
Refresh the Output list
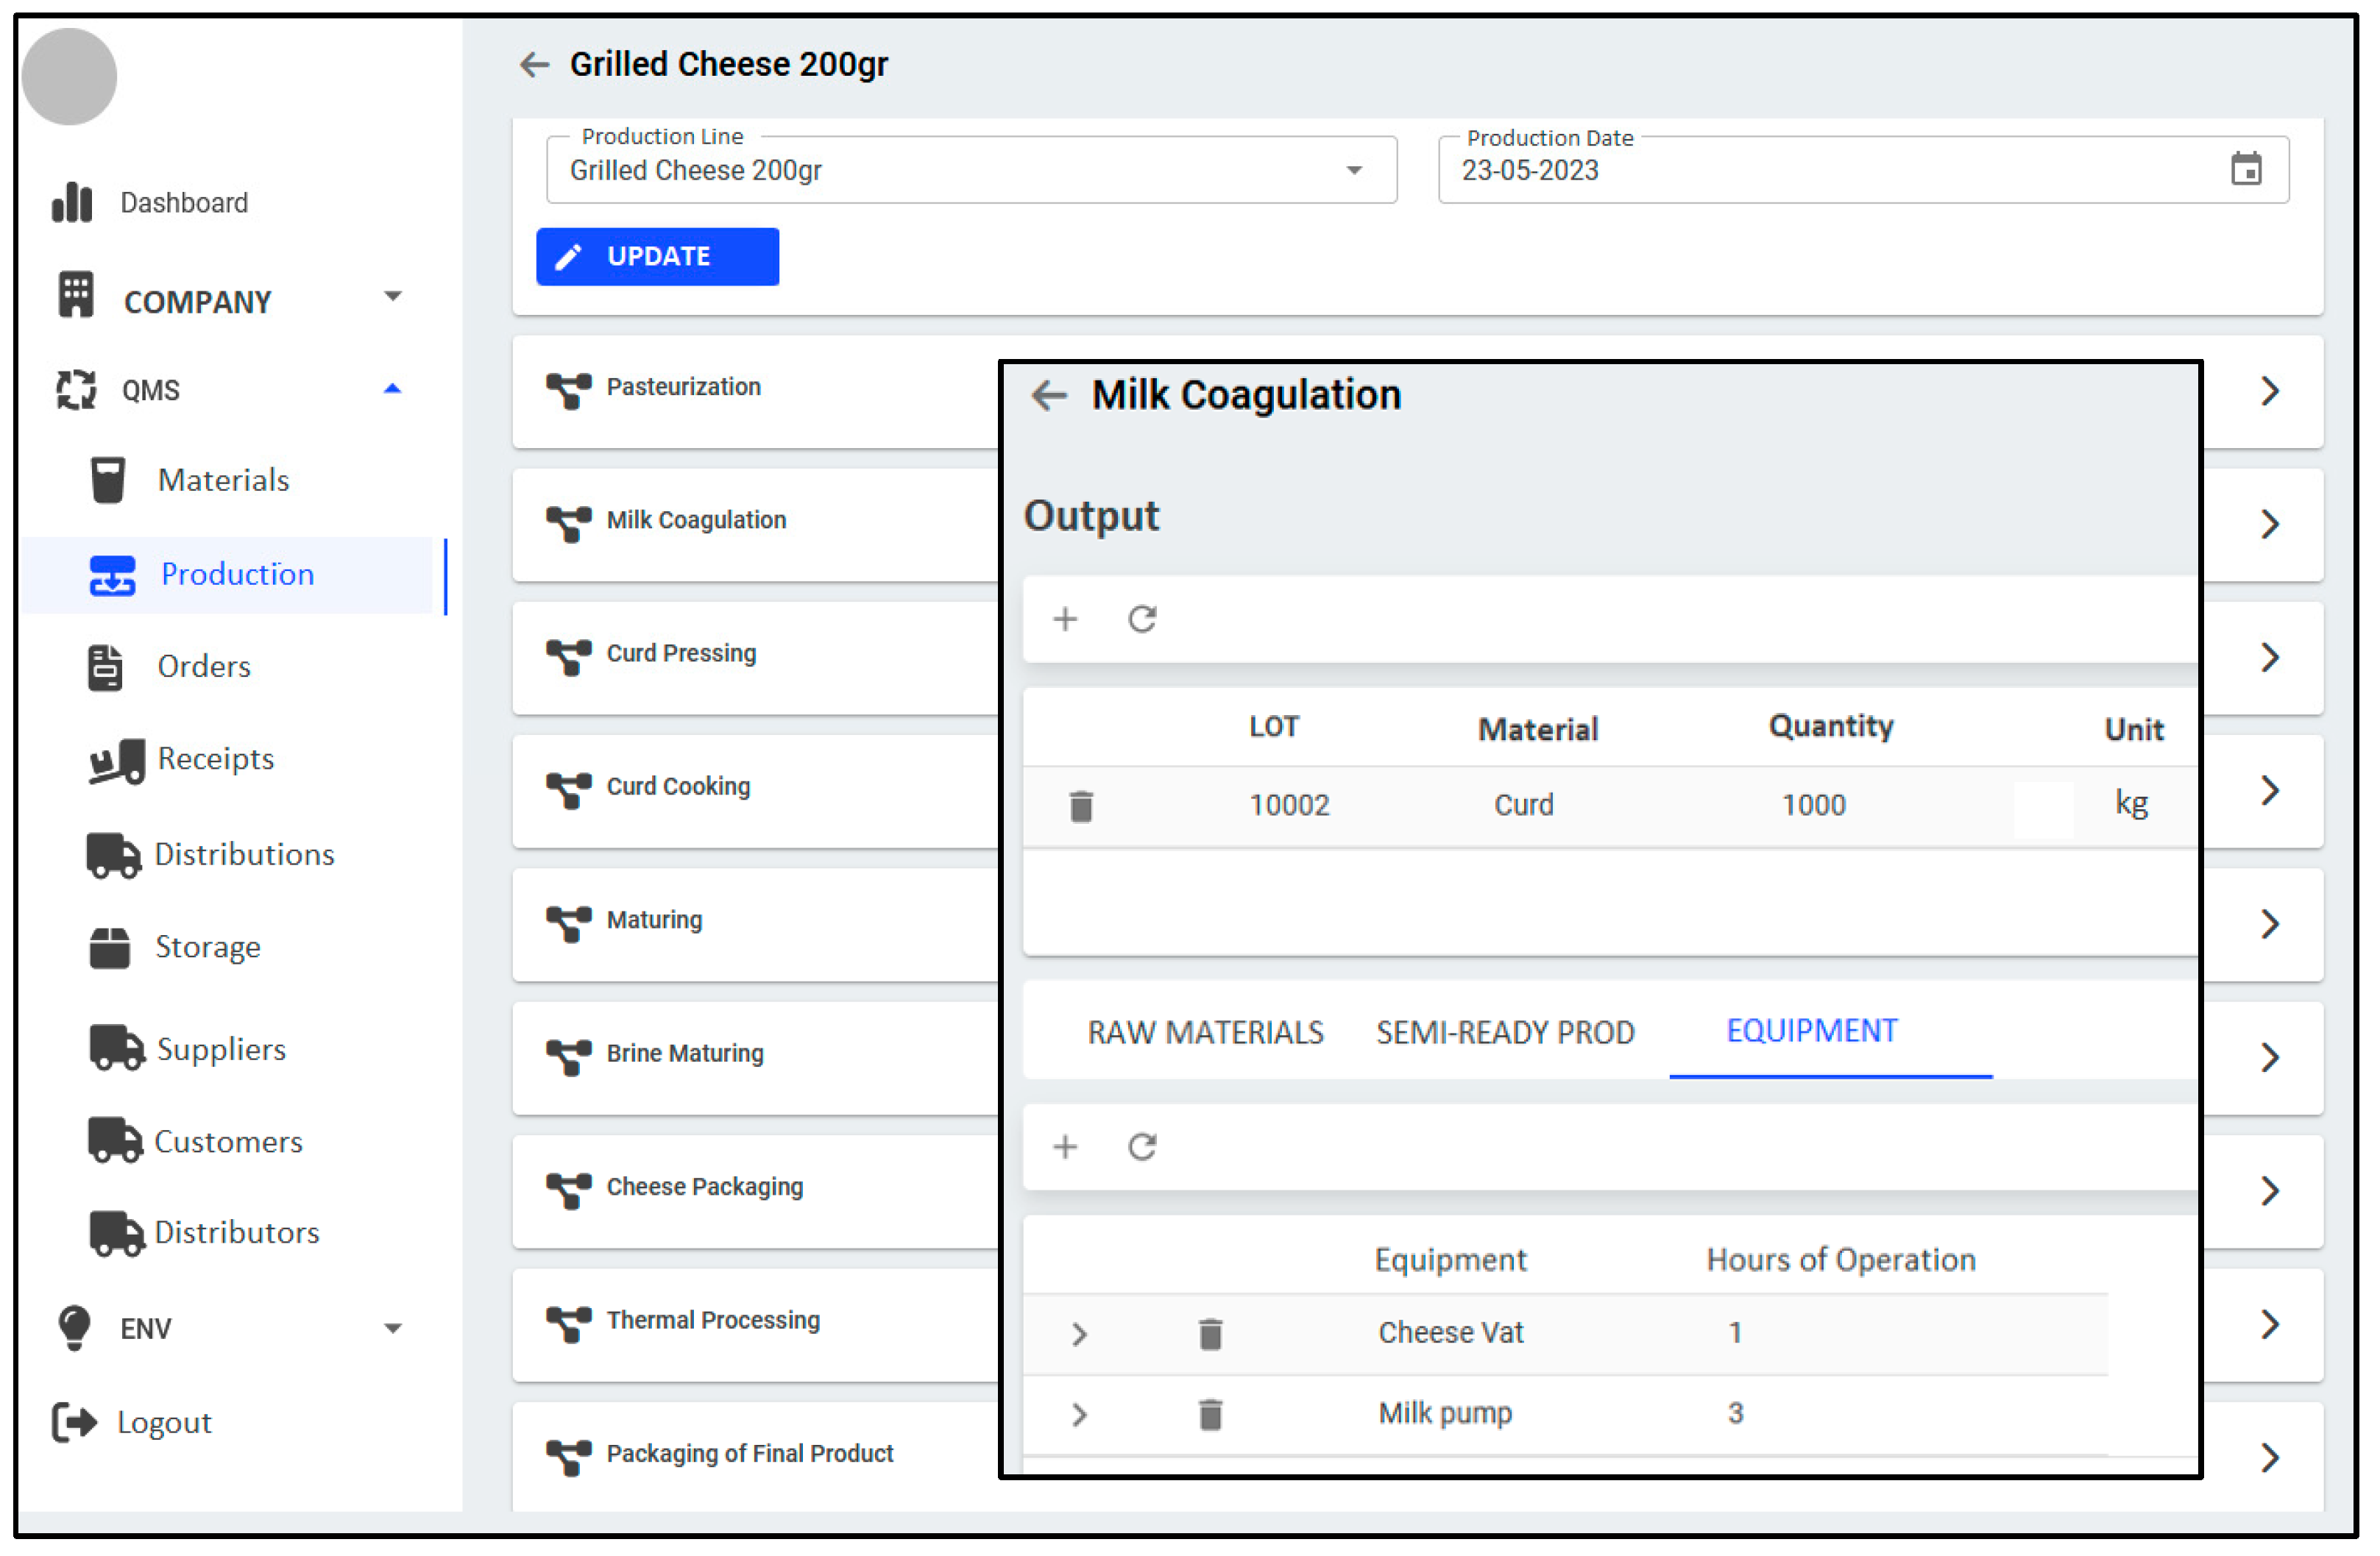click(x=1142, y=619)
